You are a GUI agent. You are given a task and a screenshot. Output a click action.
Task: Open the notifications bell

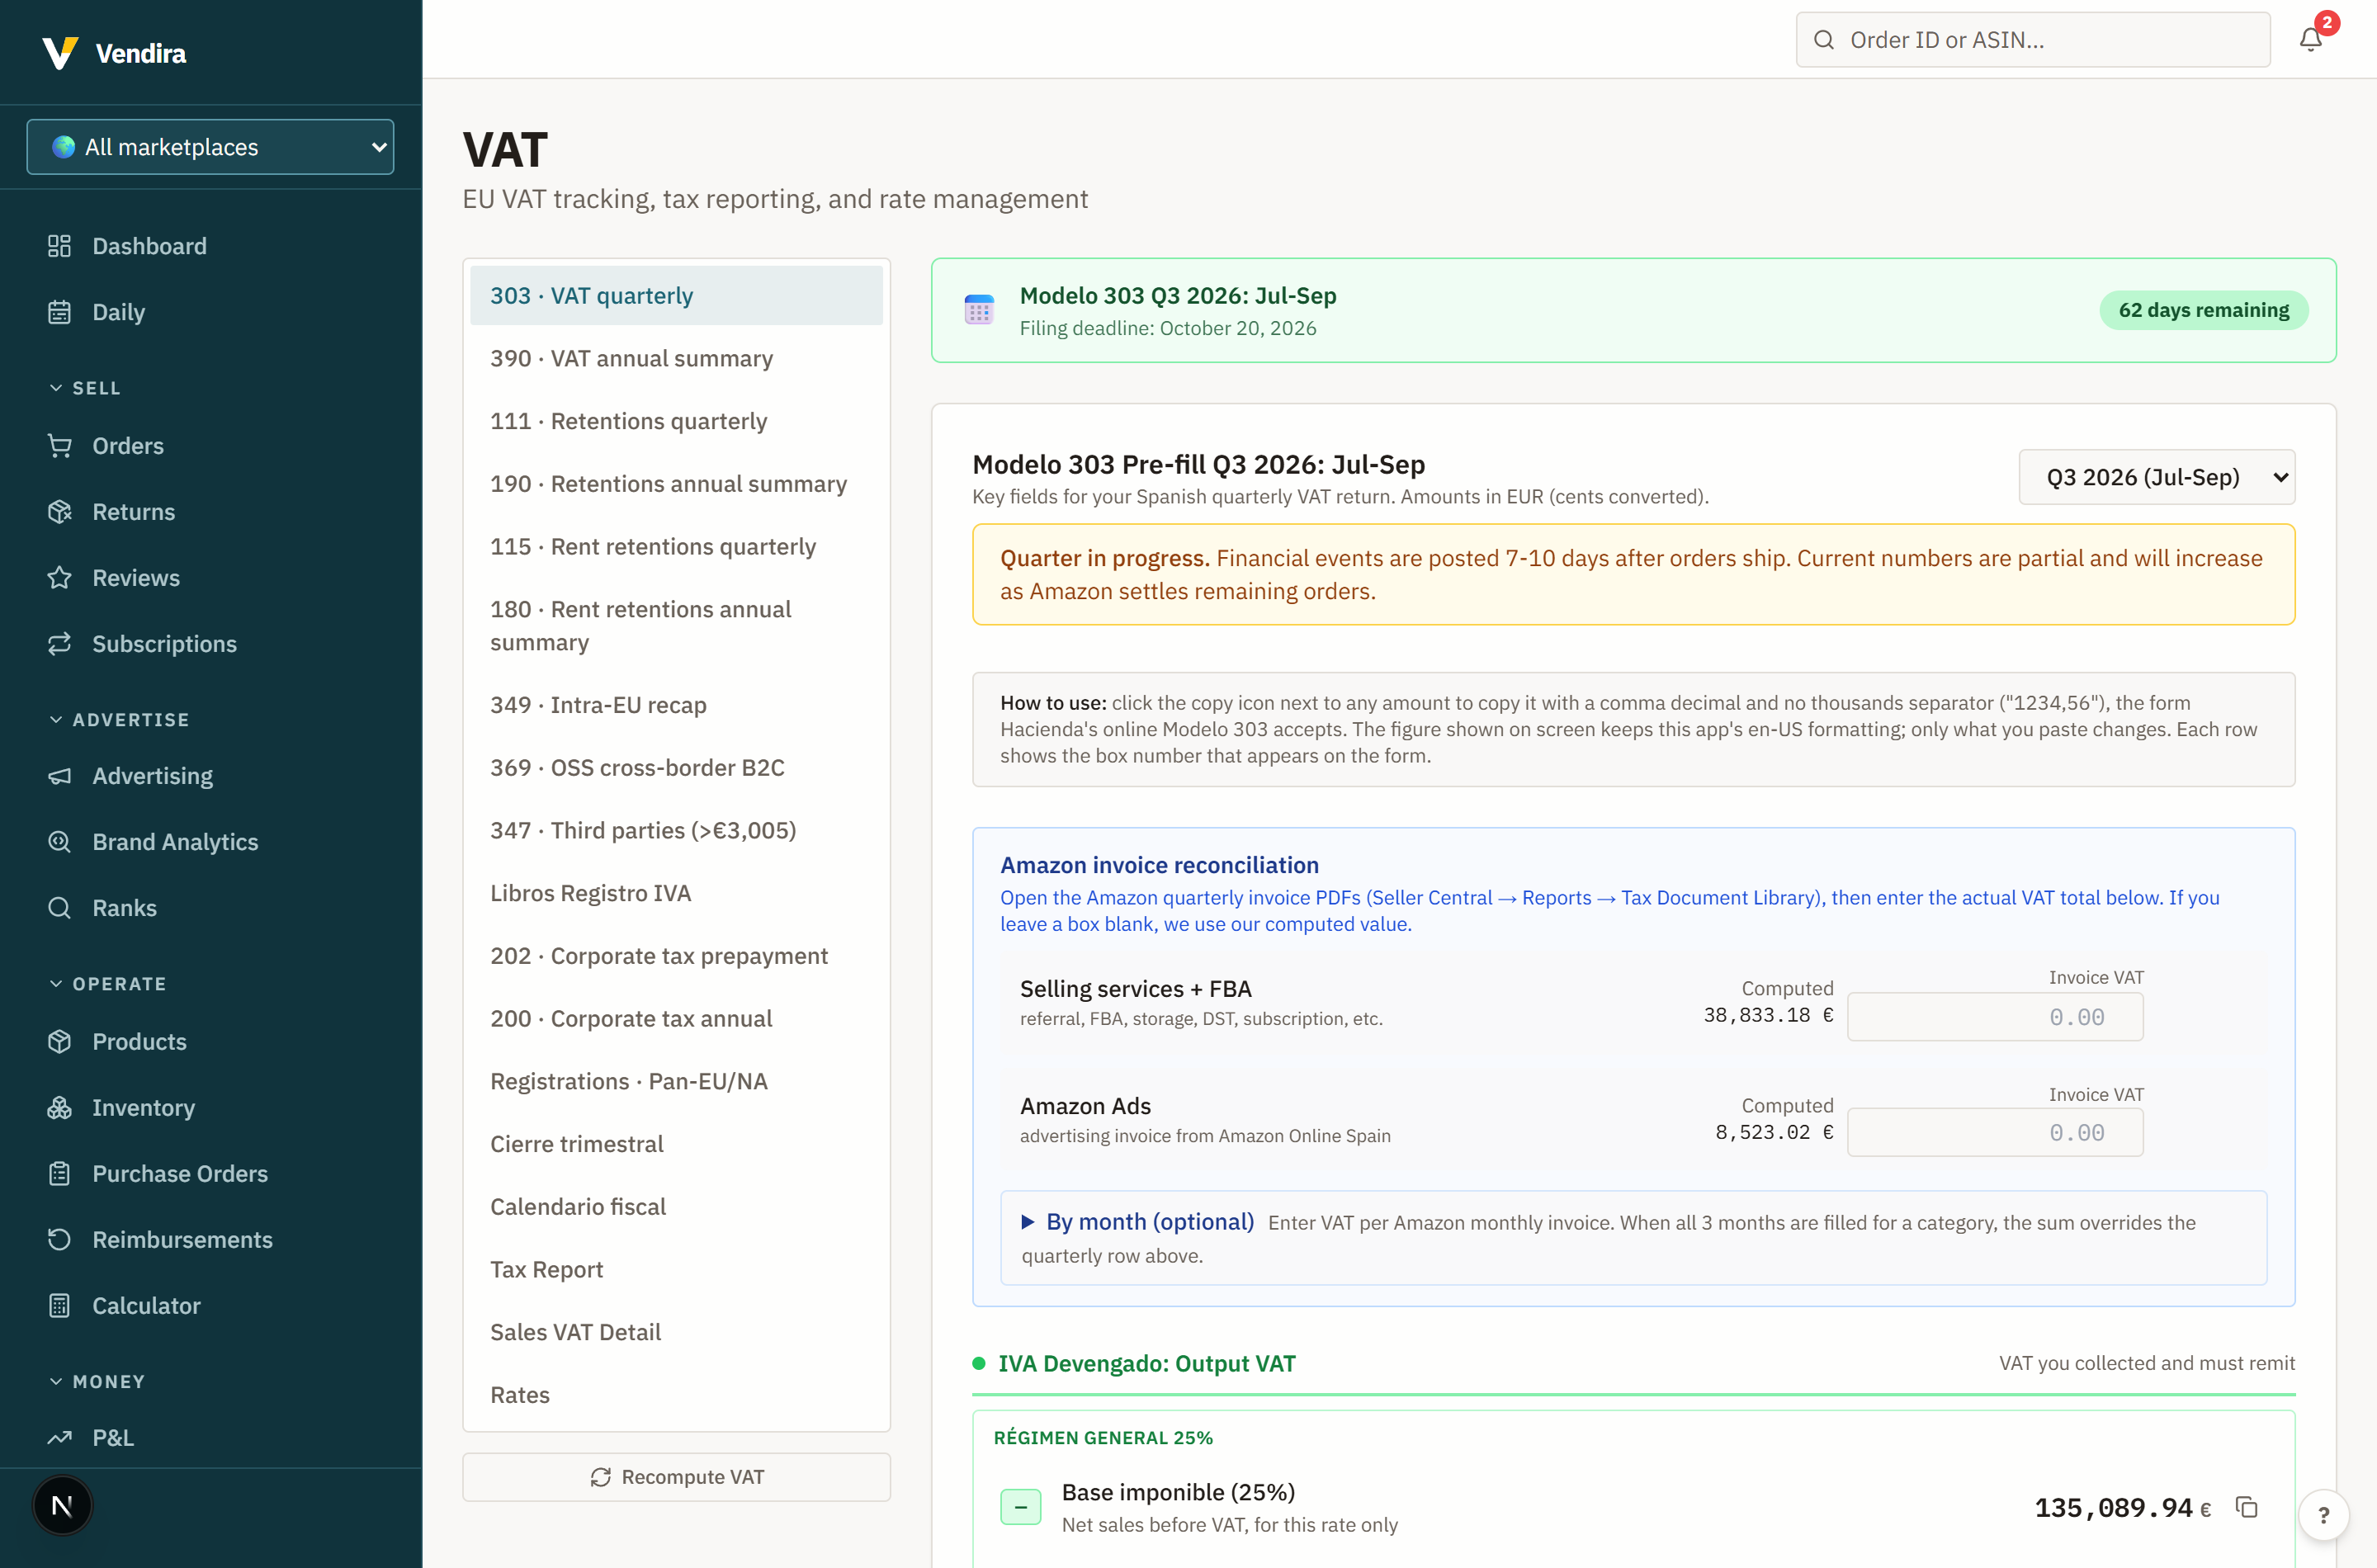(x=2310, y=39)
